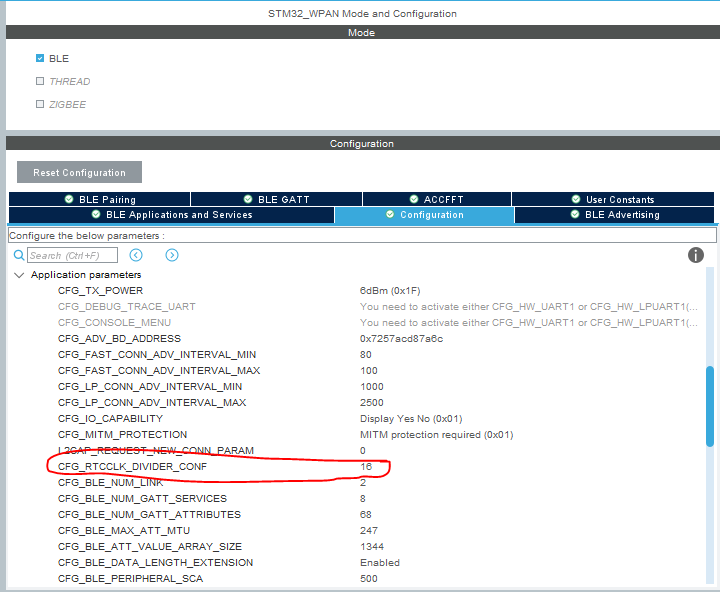Select CFG_TX_POWER value 6dBm (0x1F)

coord(390,290)
